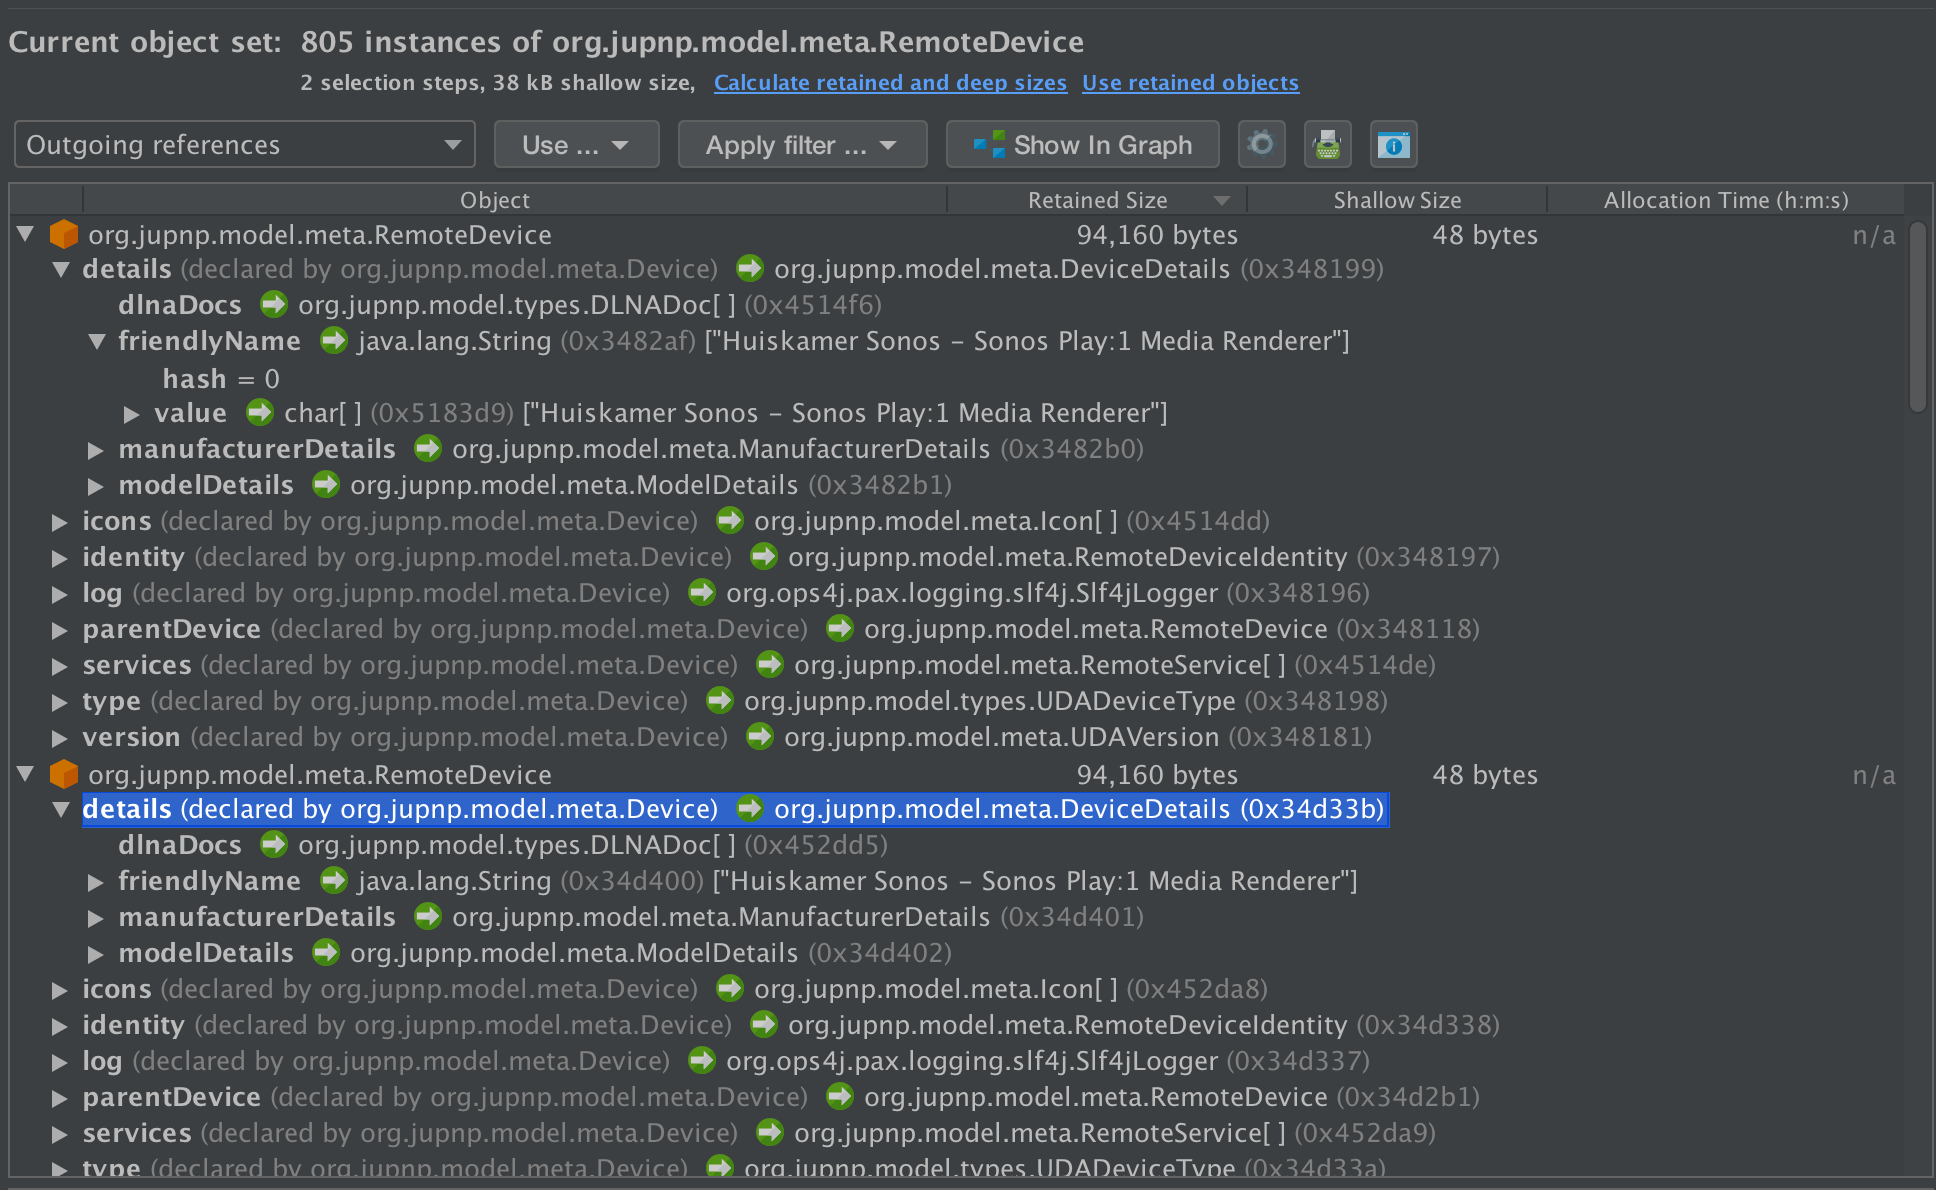Expand the log node 0x348196
This screenshot has width=1936, height=1190.
pos(59,594)
